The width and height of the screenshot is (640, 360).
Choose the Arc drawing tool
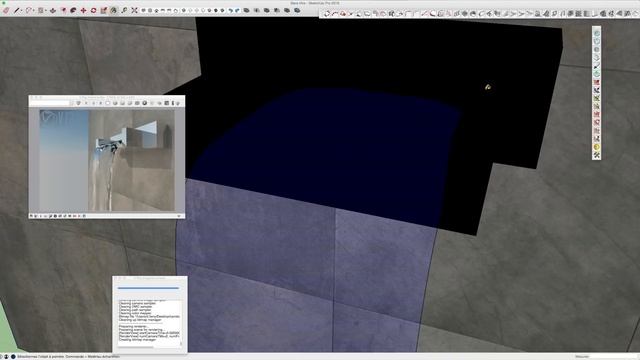(x=29, y=10)
